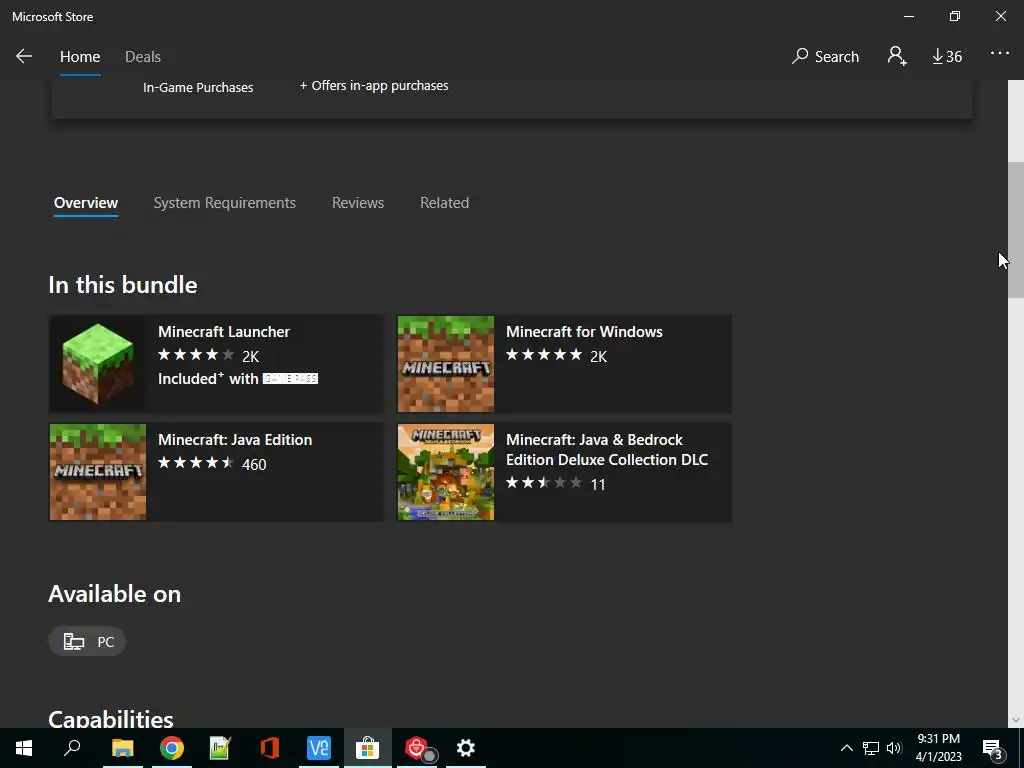Select the Related tab
Image resolution: width=1024 pixels, height=768 pixels.
(445, 203)
